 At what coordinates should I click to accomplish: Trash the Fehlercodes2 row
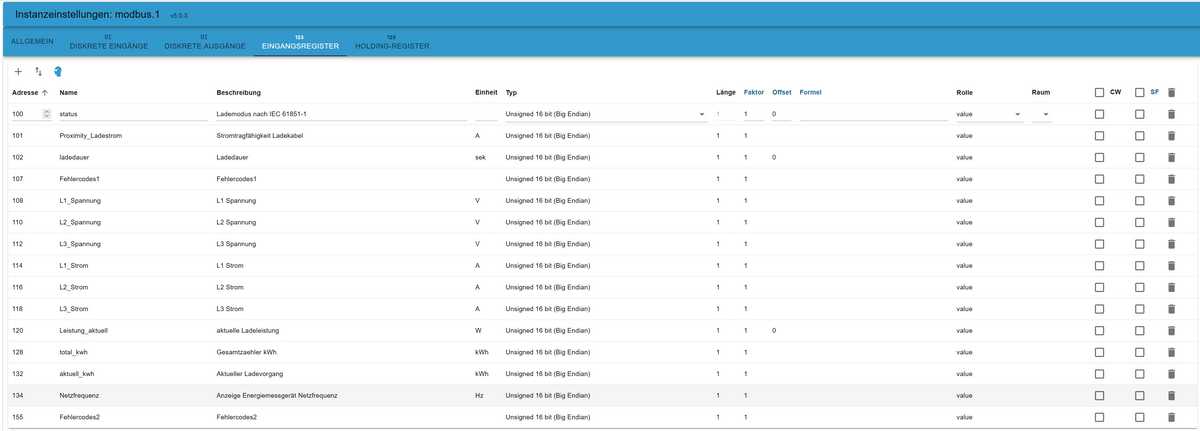point(1172,416)
